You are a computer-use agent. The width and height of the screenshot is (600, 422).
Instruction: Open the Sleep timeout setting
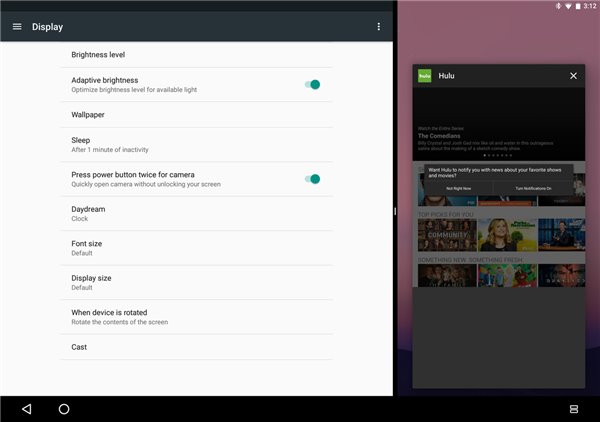pyautogui.click(x=196, y=145)
